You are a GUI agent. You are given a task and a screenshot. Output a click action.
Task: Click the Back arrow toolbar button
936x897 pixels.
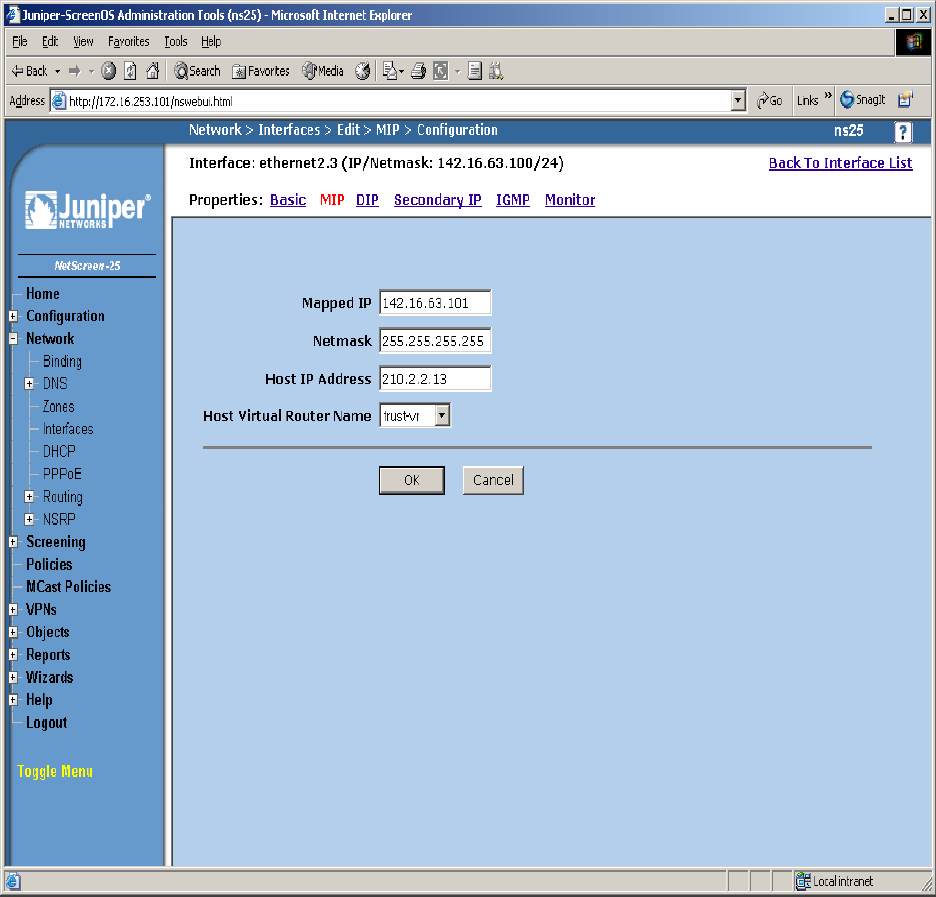coord(29,72)
